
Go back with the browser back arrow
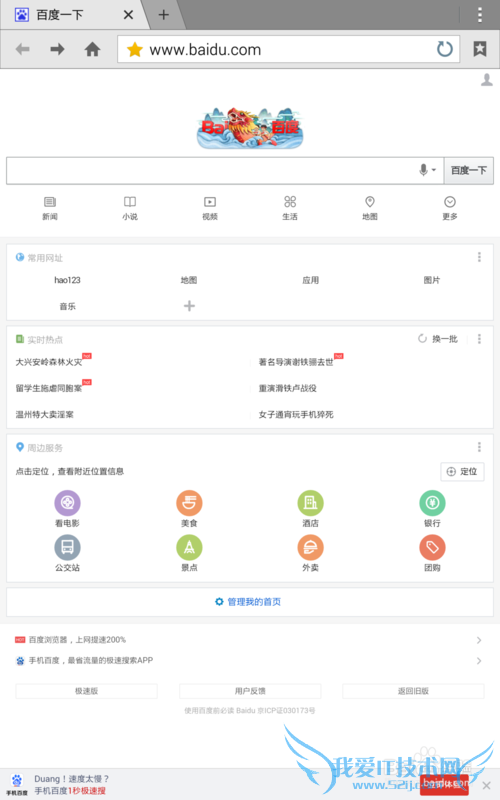[x=22, y=49]
